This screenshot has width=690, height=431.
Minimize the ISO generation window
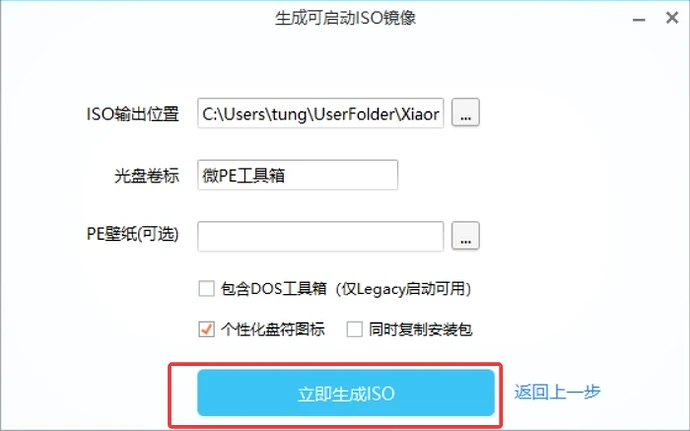[x=639, y=19]
